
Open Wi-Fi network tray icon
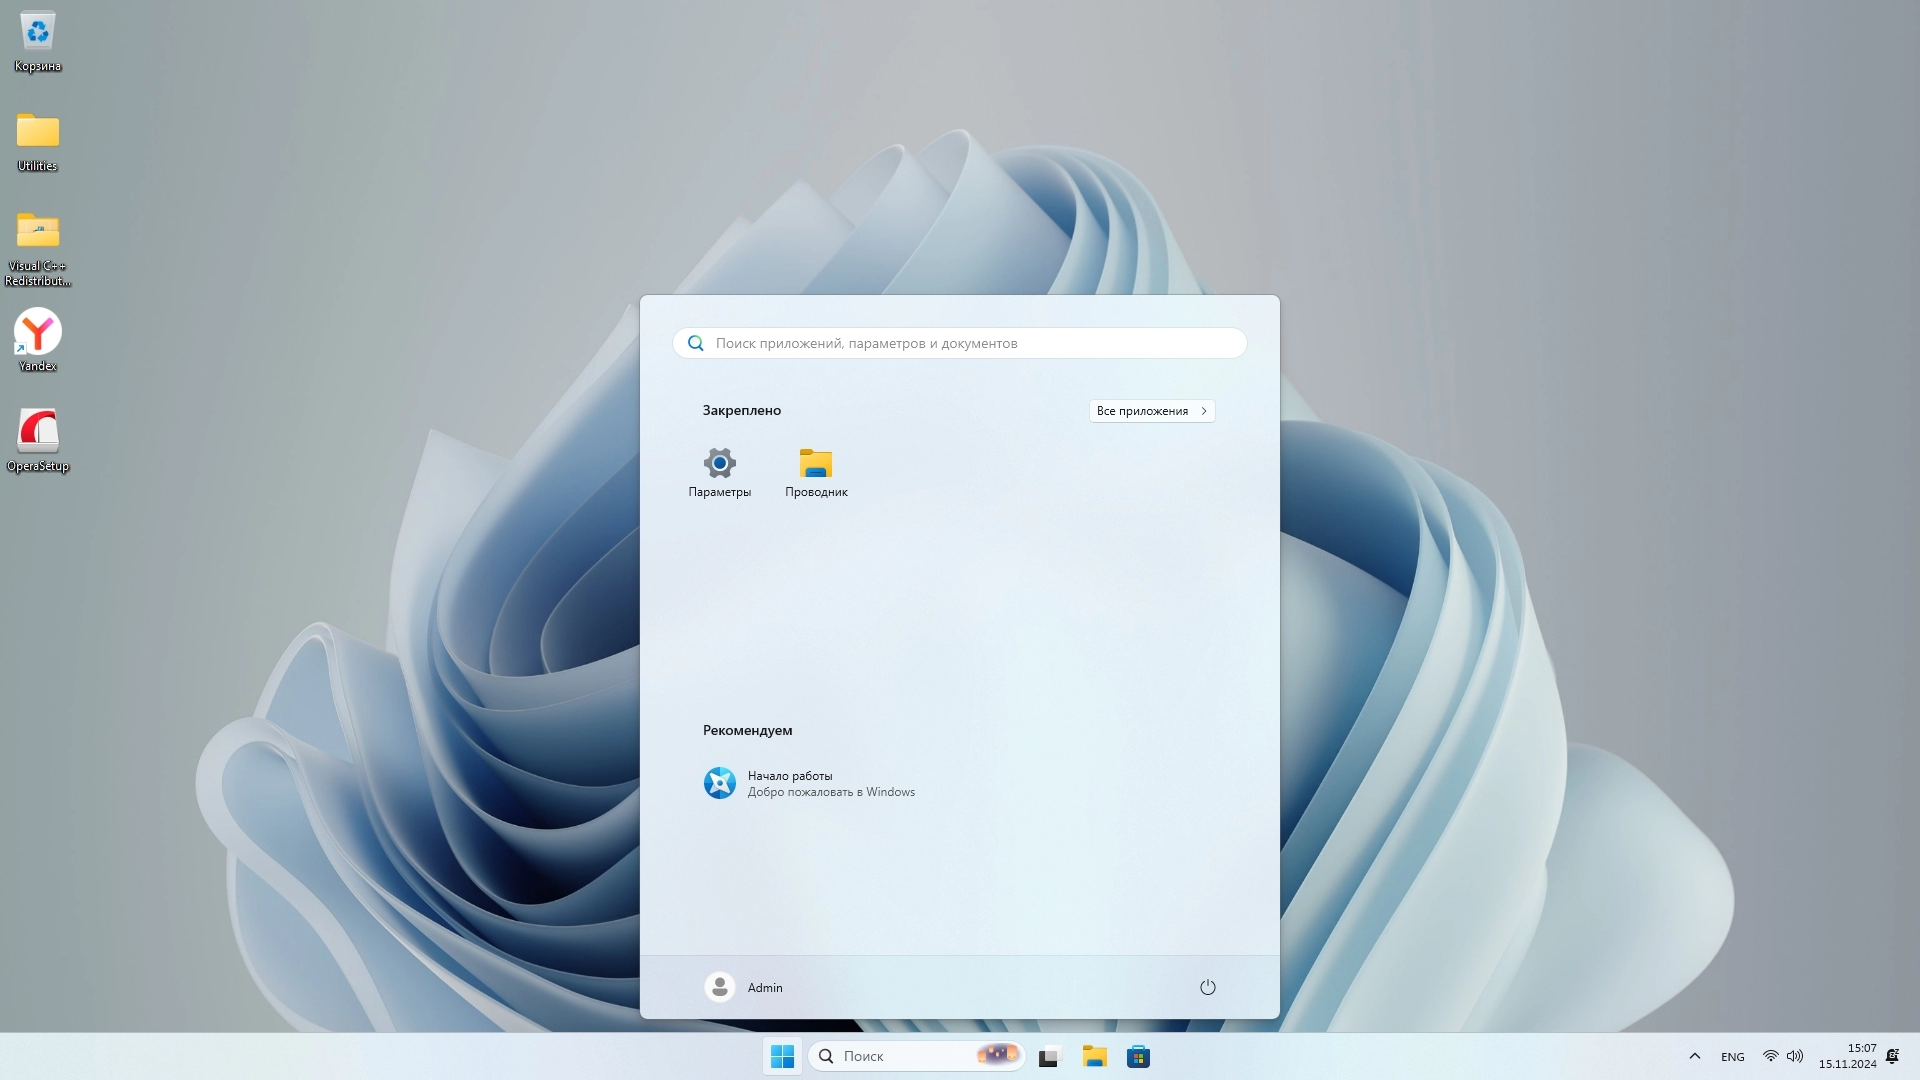[1770, 1056]
